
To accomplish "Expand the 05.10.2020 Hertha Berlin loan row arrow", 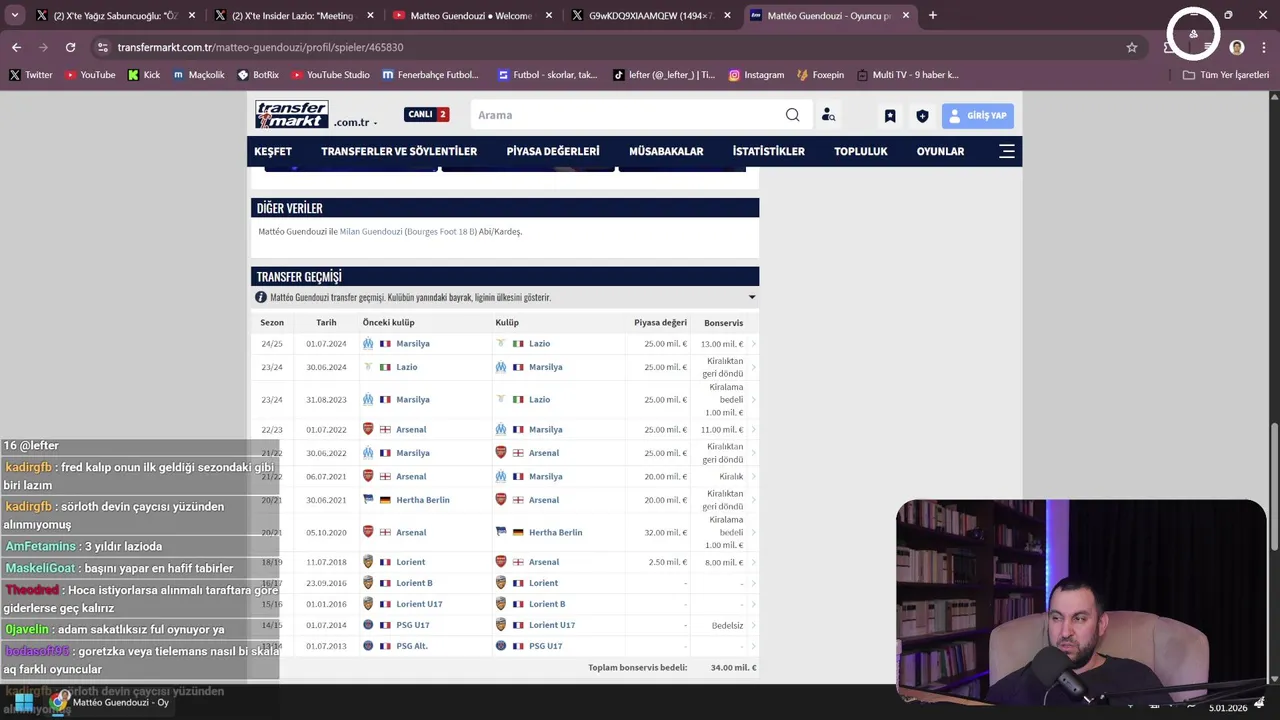I will pos(753,533).
